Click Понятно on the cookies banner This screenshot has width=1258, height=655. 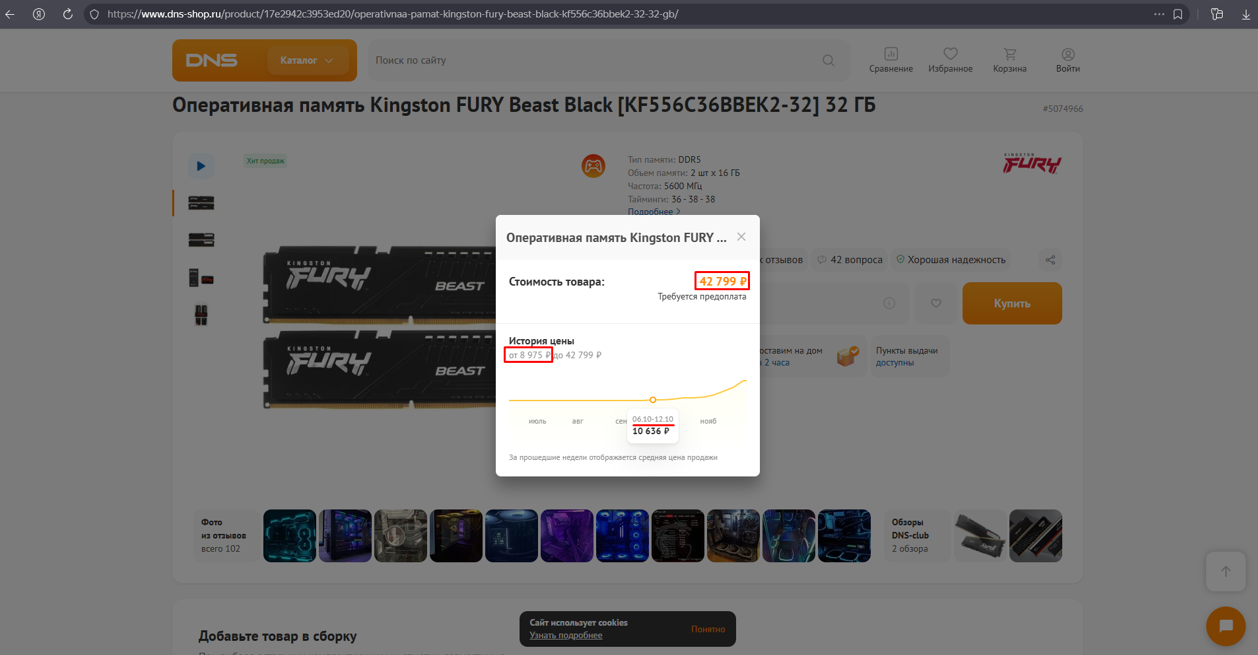pos(708,629)
